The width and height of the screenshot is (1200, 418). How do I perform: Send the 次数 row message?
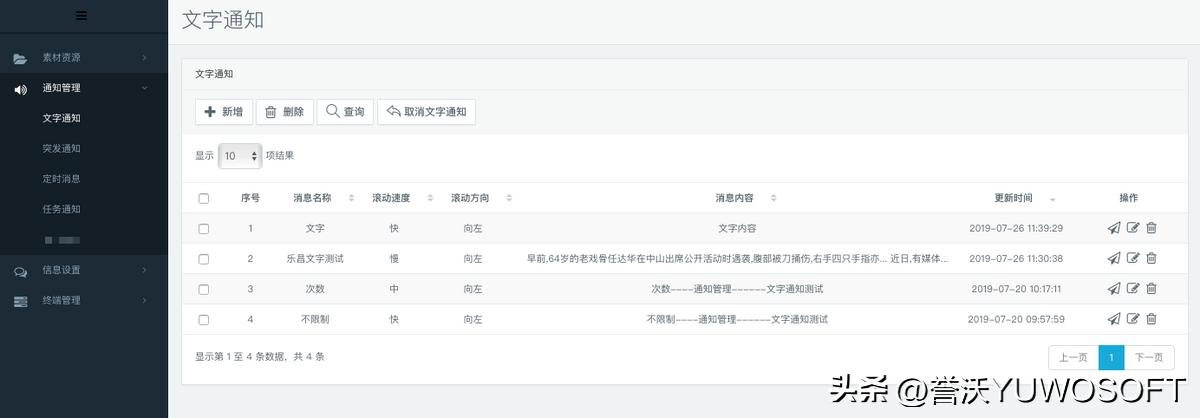pyautogui.click(x=1114, y=289)
